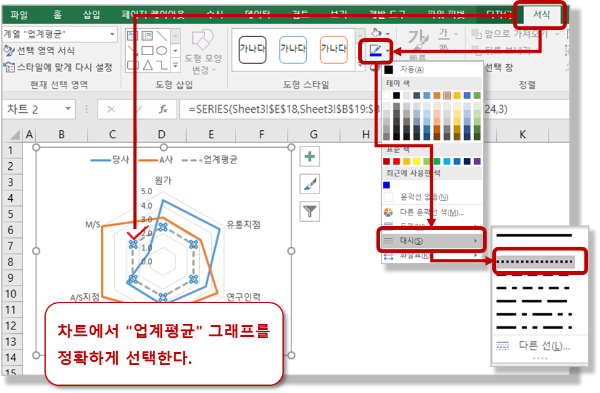Click the 당사 legend entry
This screenshot has width=600, height=393.
(x=111, y=160)
